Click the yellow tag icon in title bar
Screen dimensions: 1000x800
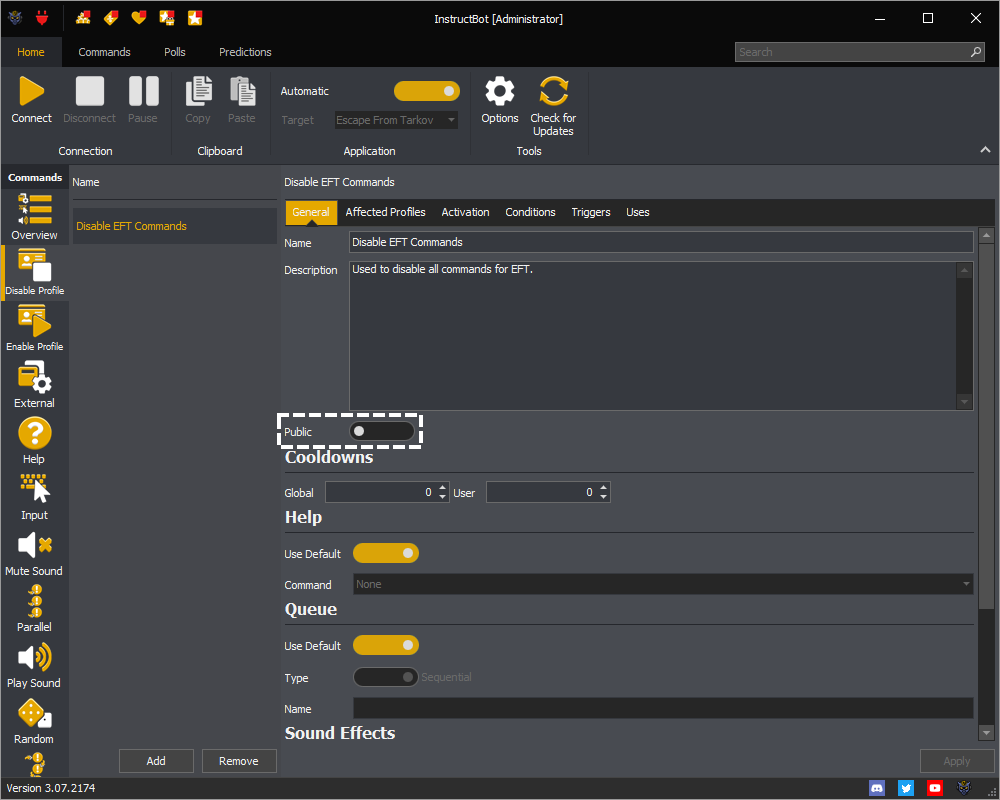point(111,18)
